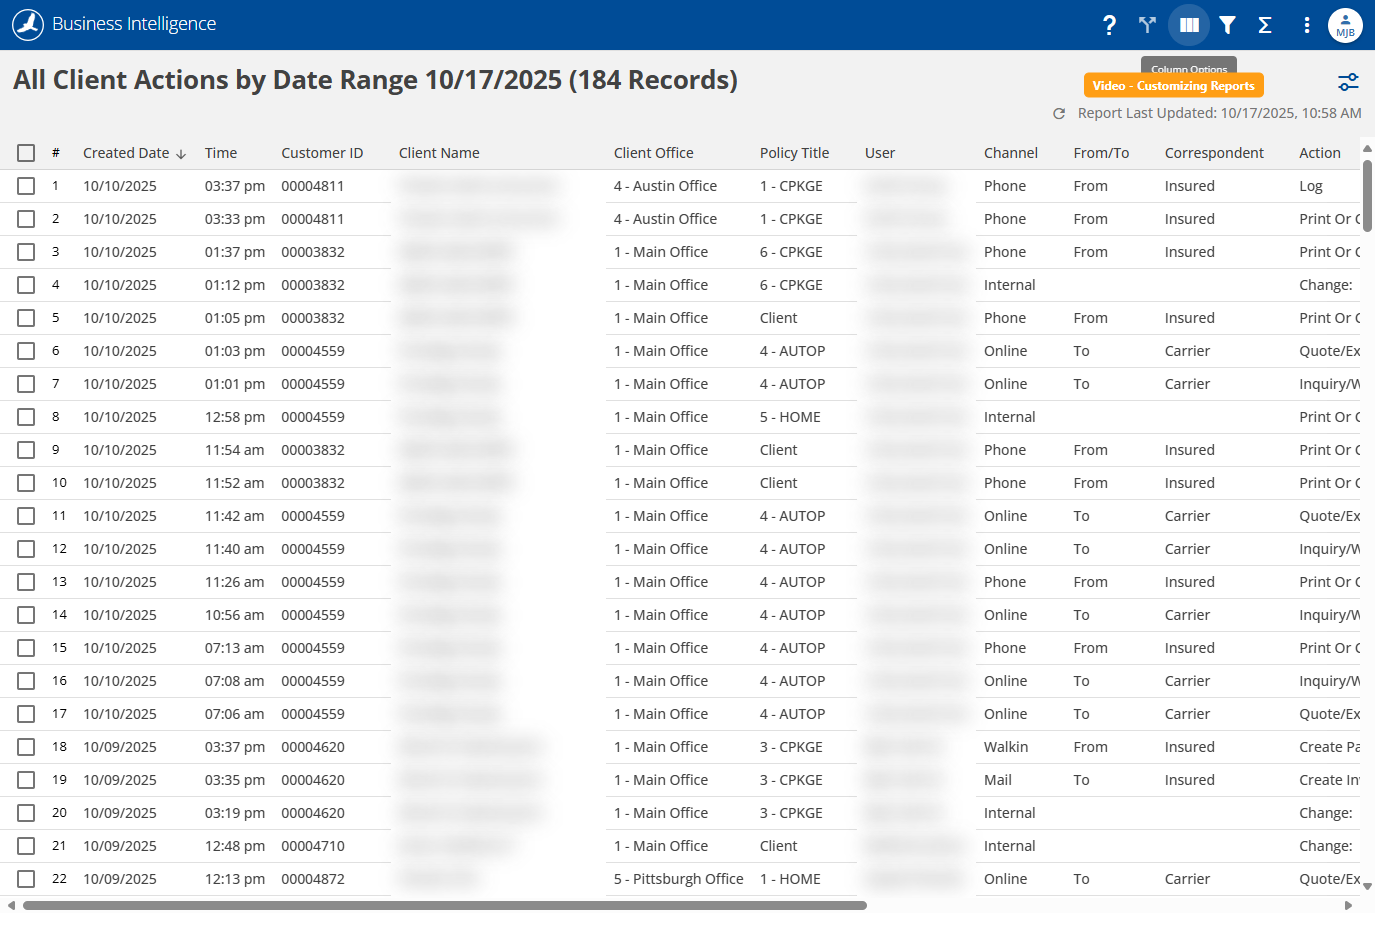
Task: Select checkbox of row 10
Action: 26,483
